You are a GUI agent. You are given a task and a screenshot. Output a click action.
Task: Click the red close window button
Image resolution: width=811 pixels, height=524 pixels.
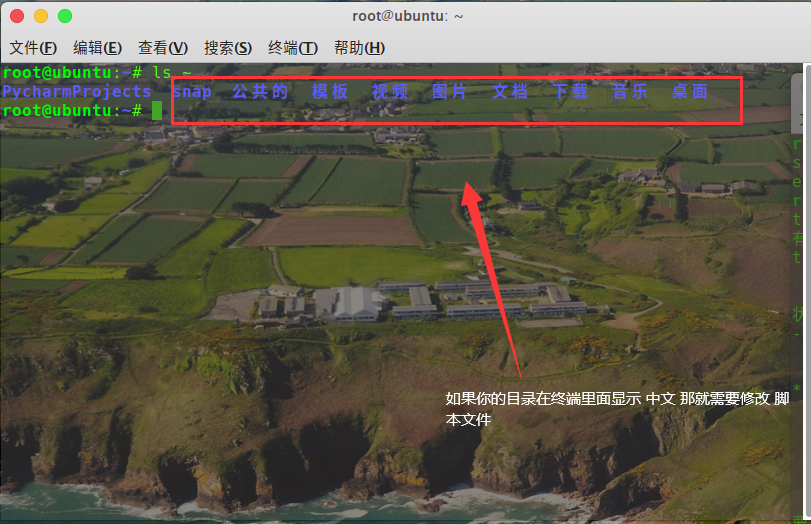click(x=17, y=16)
